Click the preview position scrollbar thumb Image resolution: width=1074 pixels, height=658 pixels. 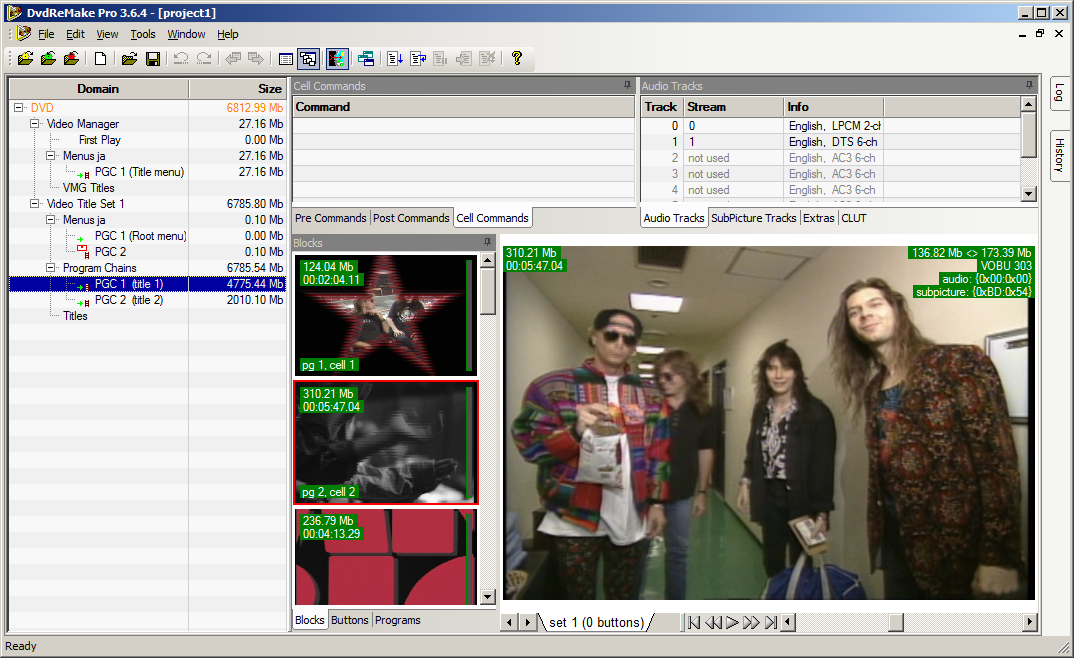(x=896, y=622)
